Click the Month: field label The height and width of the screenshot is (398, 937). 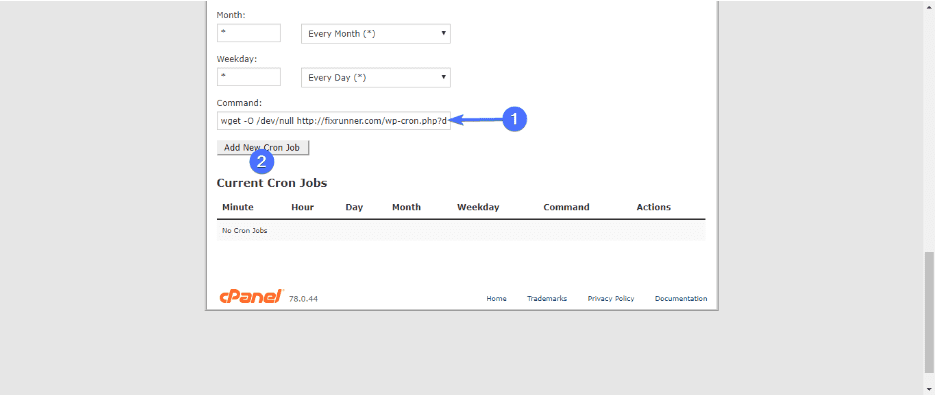point(231,16)
